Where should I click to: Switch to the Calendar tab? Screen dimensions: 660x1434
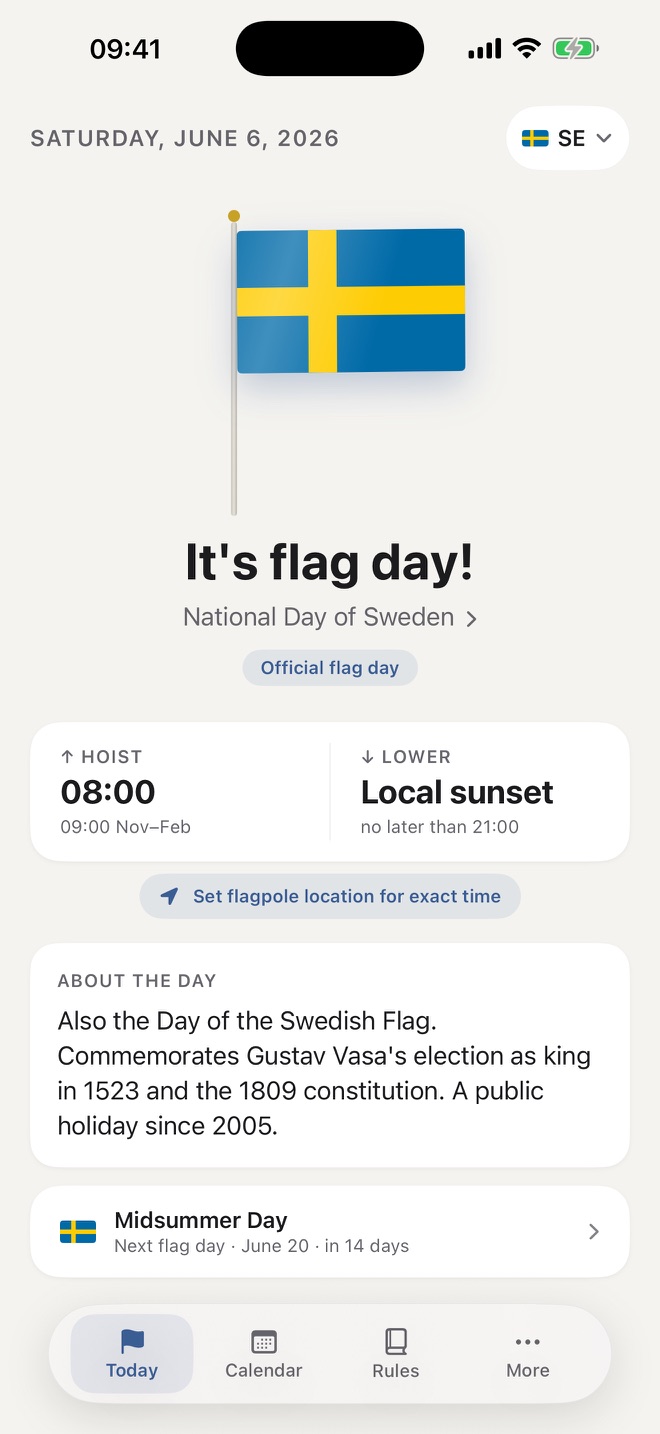(264, 1354)
